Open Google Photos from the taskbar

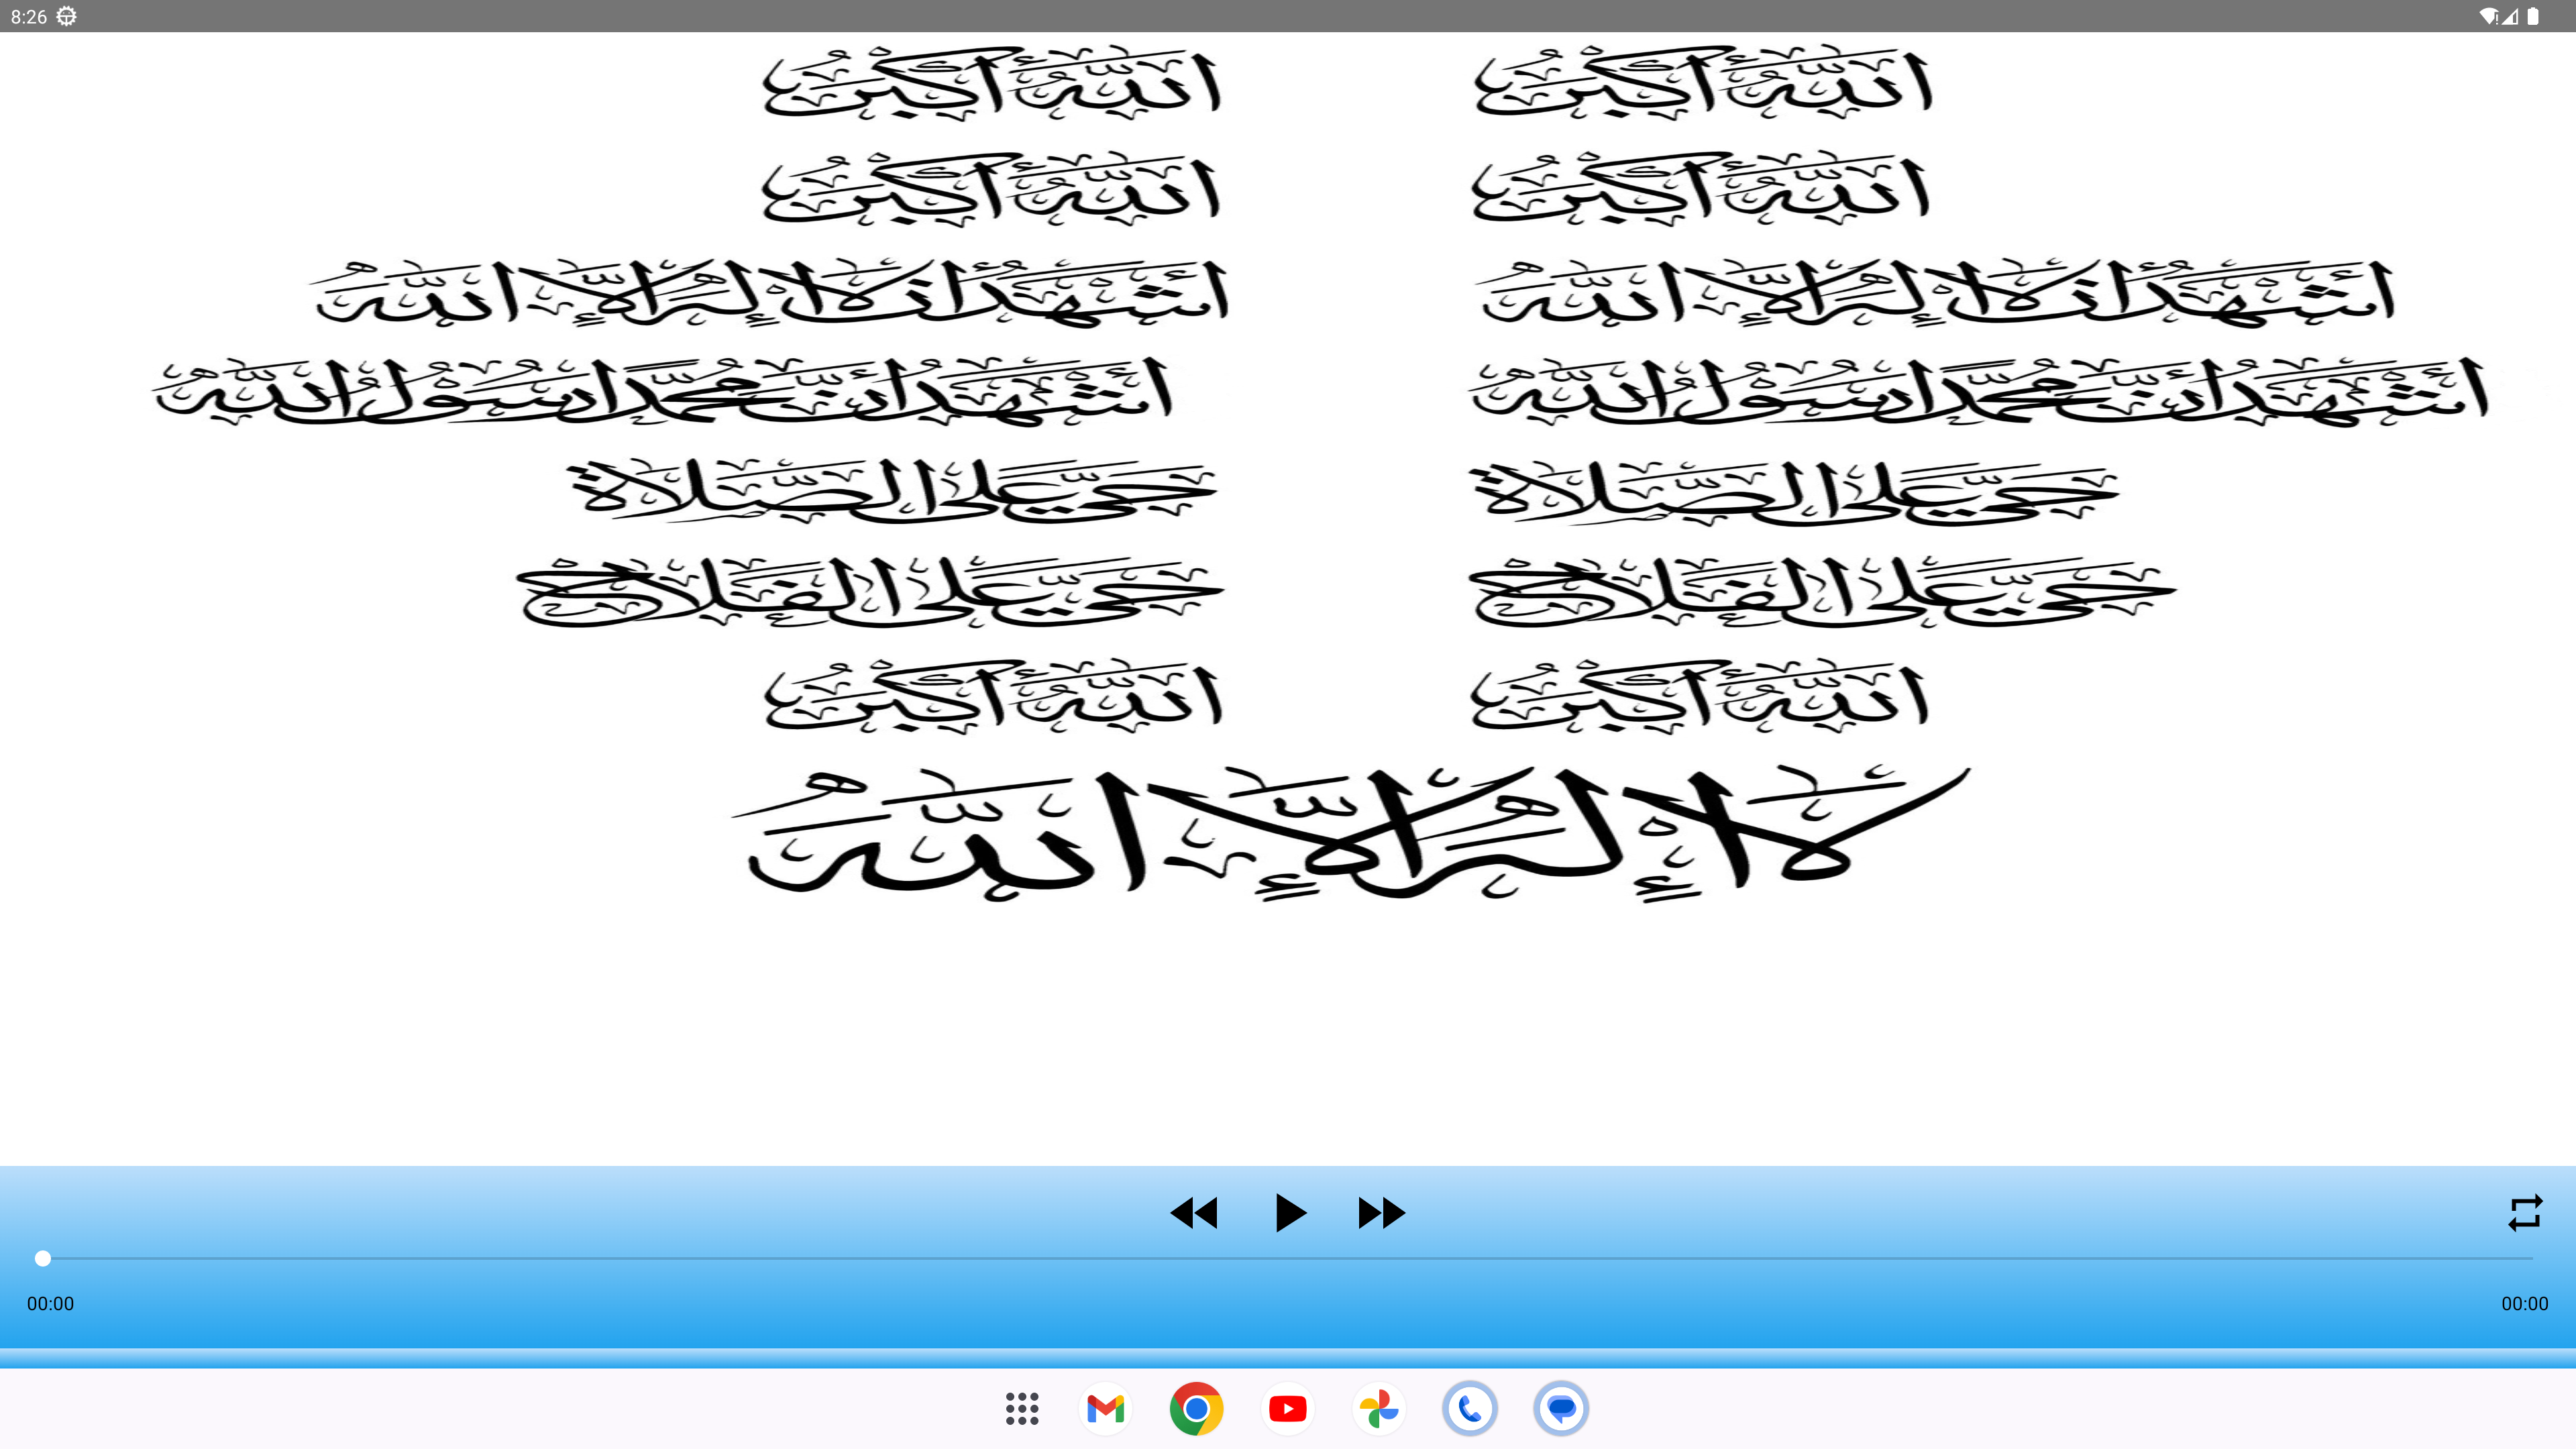[1378, 1408]
